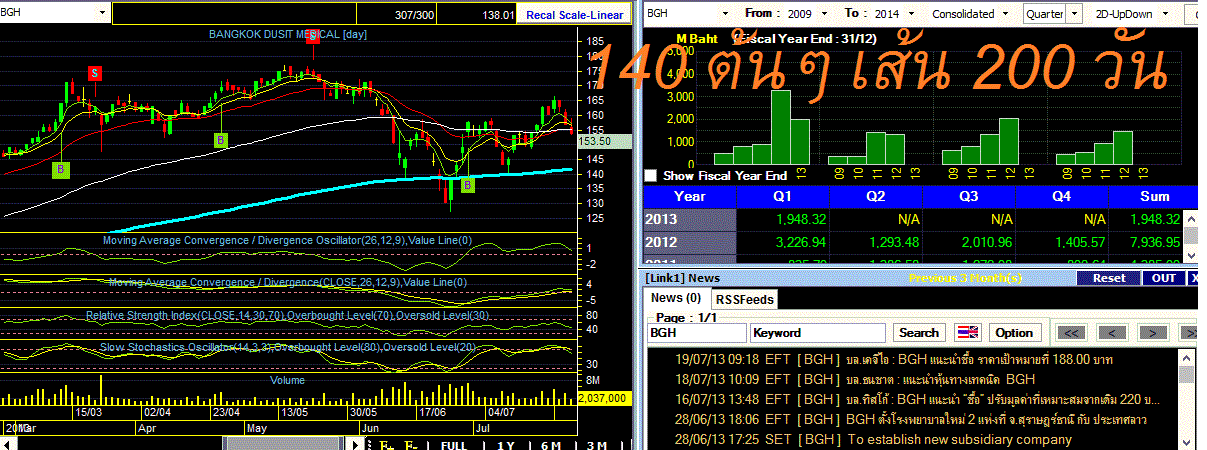Click the volume value 2,037,000
The image size is (1207, 450).
603,398
